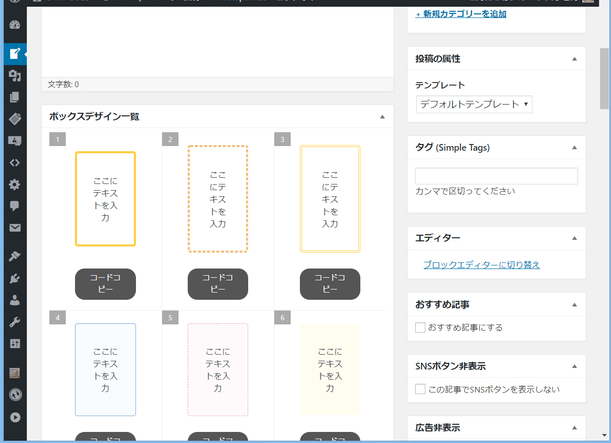Viewport: 611px width, 443px height.
Task: Select dashed orange border box design 2
Action: click(x=218, y=199)
